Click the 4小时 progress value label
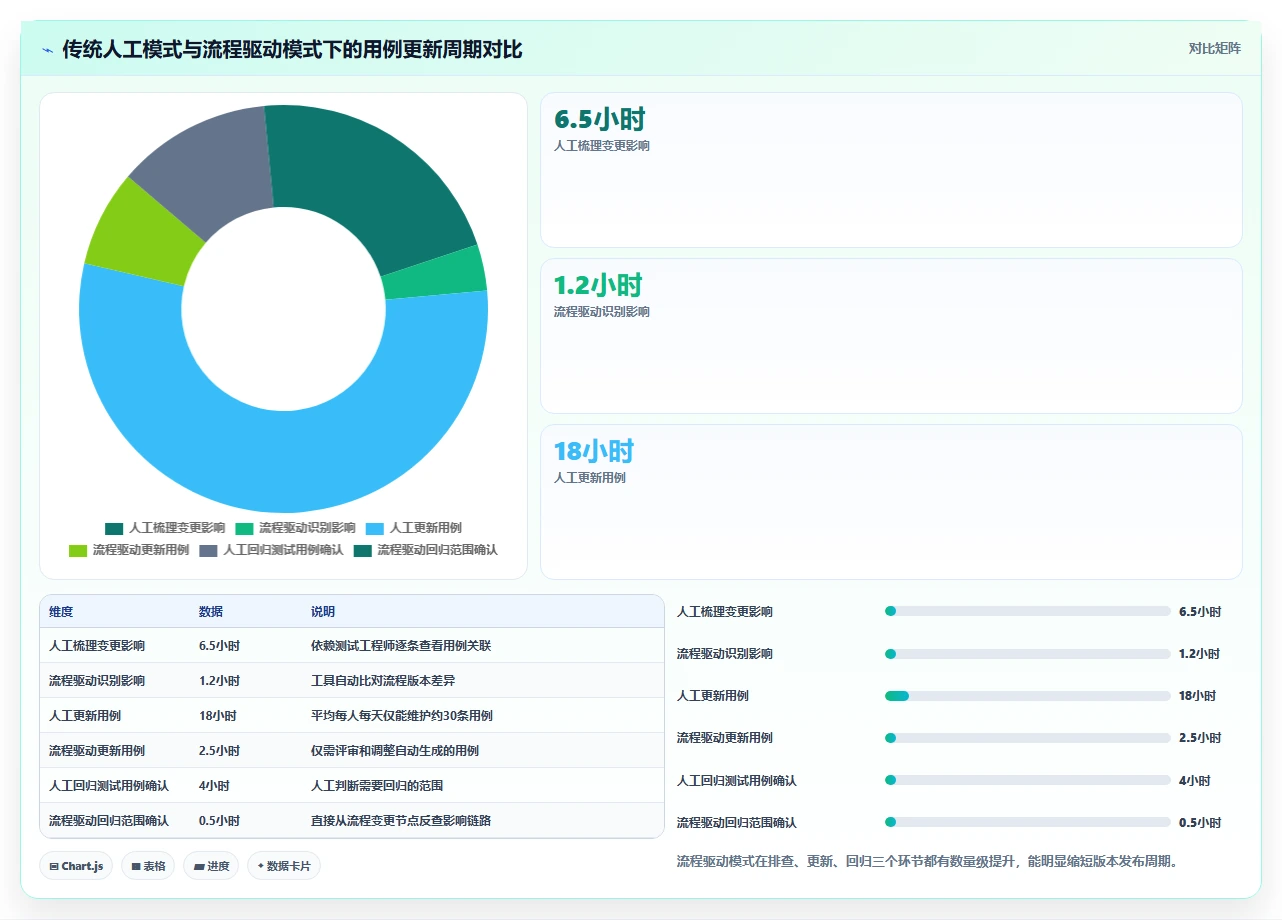 point(1194,780)
